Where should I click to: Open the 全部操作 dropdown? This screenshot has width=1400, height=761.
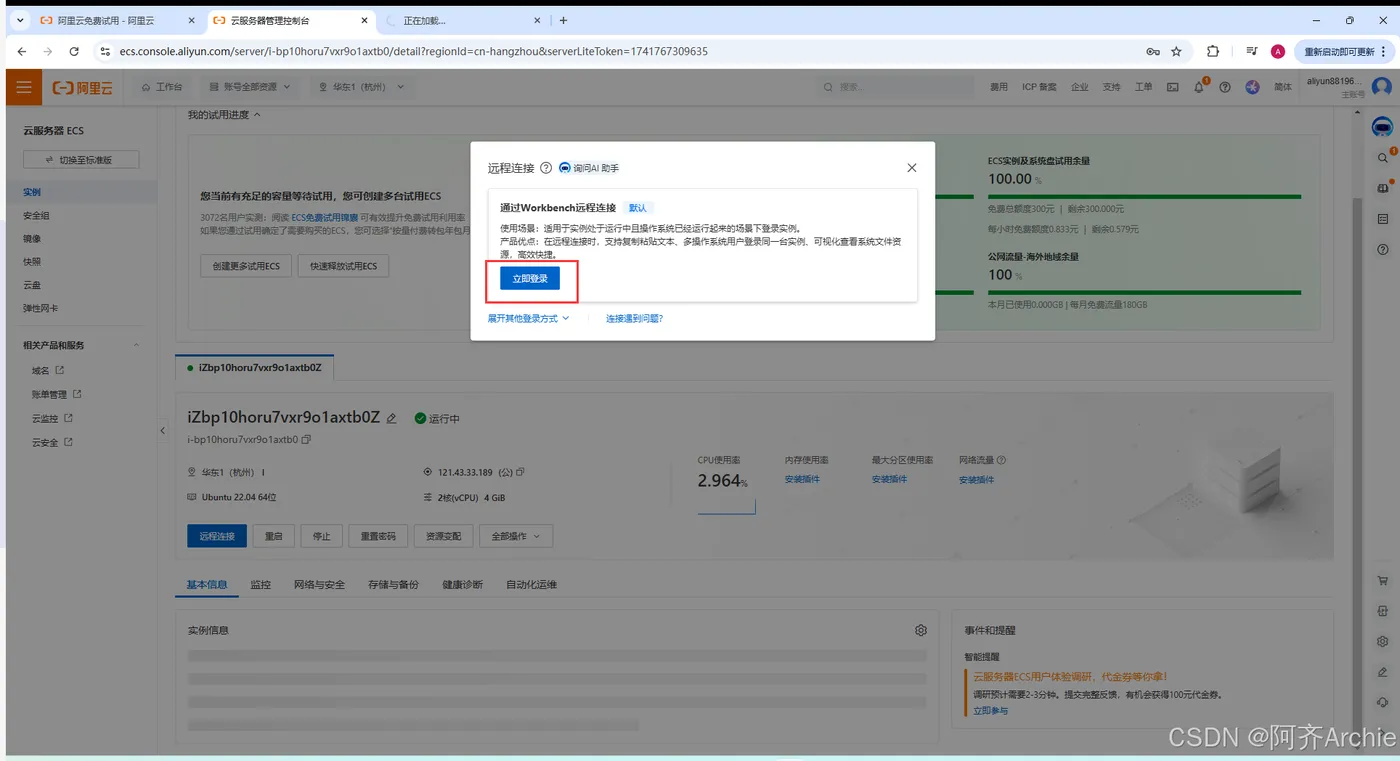coord(516,536)
